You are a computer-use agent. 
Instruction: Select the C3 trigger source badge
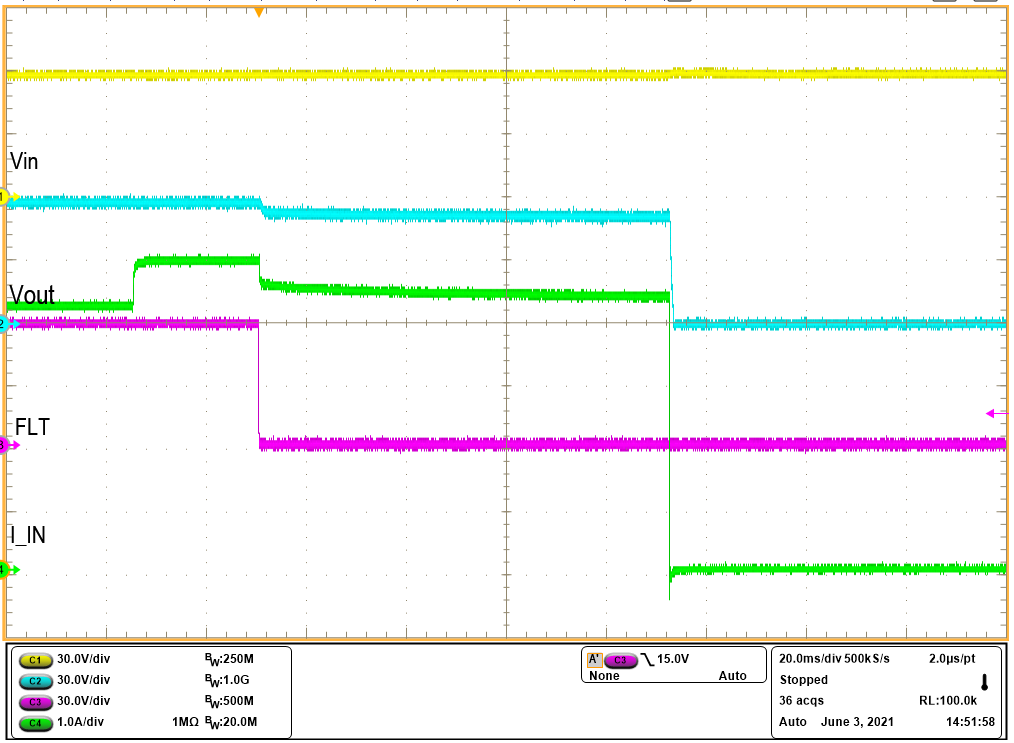click(x=622, y=658)
